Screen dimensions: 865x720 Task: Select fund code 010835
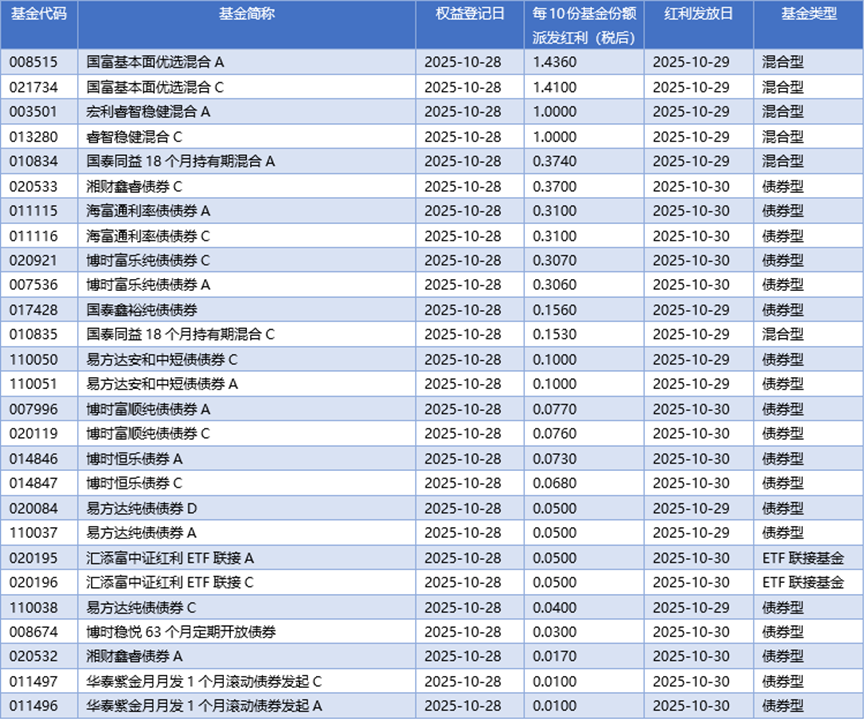point(33,334)
